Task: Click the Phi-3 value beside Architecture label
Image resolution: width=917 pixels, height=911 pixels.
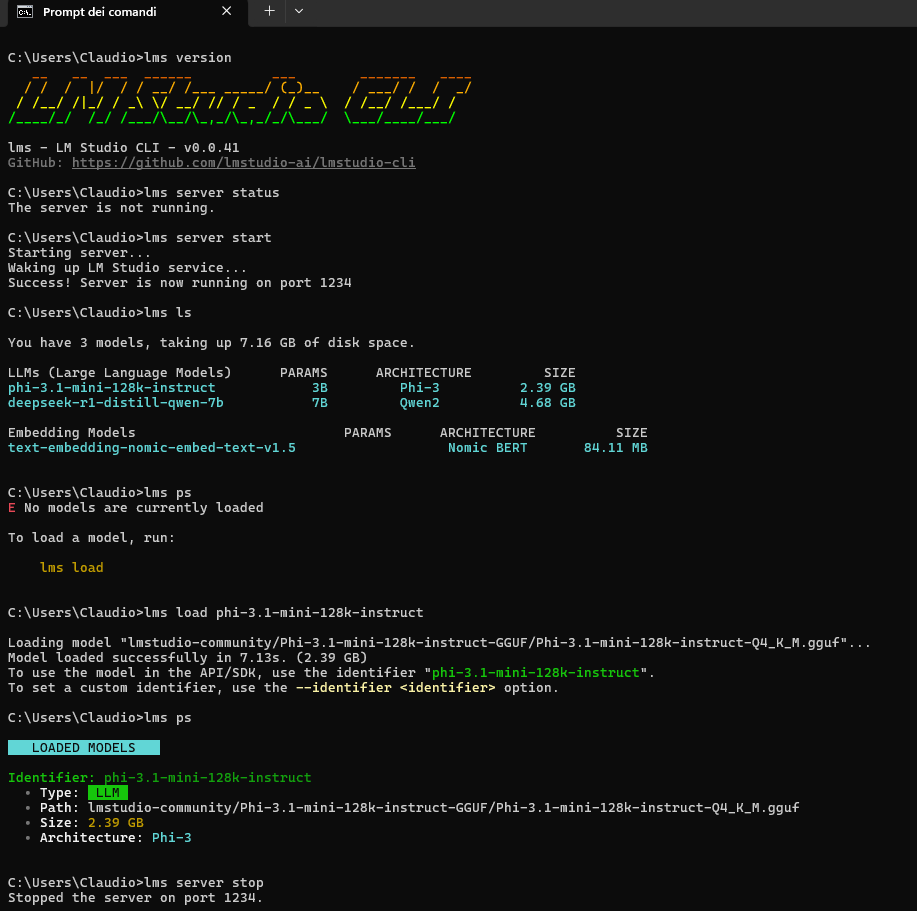Action: (x=171, y=837)
